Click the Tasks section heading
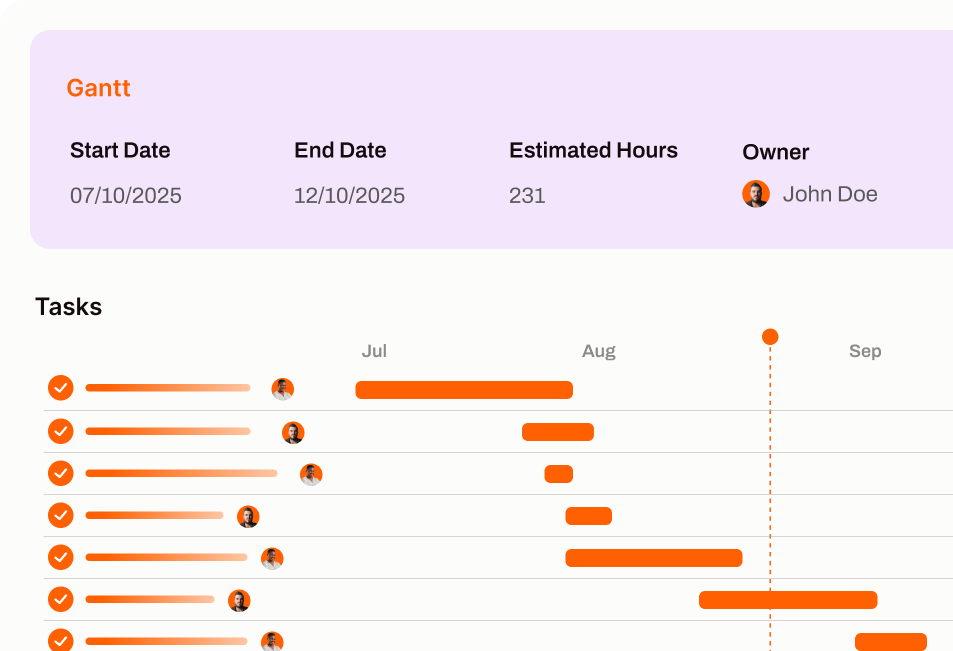The height and width of the screenshot is (651, 953). (68, 307)
